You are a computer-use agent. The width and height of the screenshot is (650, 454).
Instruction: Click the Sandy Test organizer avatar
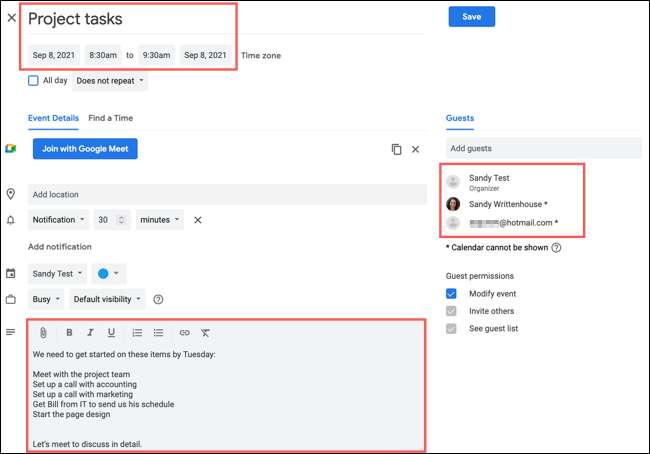pos(453,182)
